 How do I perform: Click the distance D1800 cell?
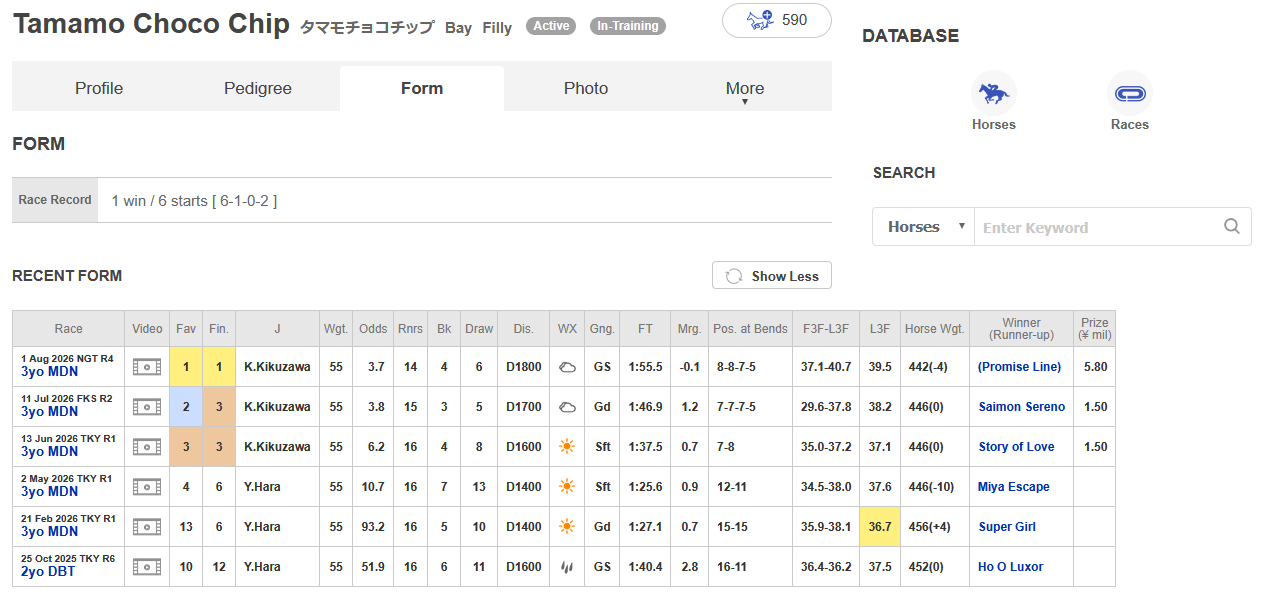tap(523, 367)
